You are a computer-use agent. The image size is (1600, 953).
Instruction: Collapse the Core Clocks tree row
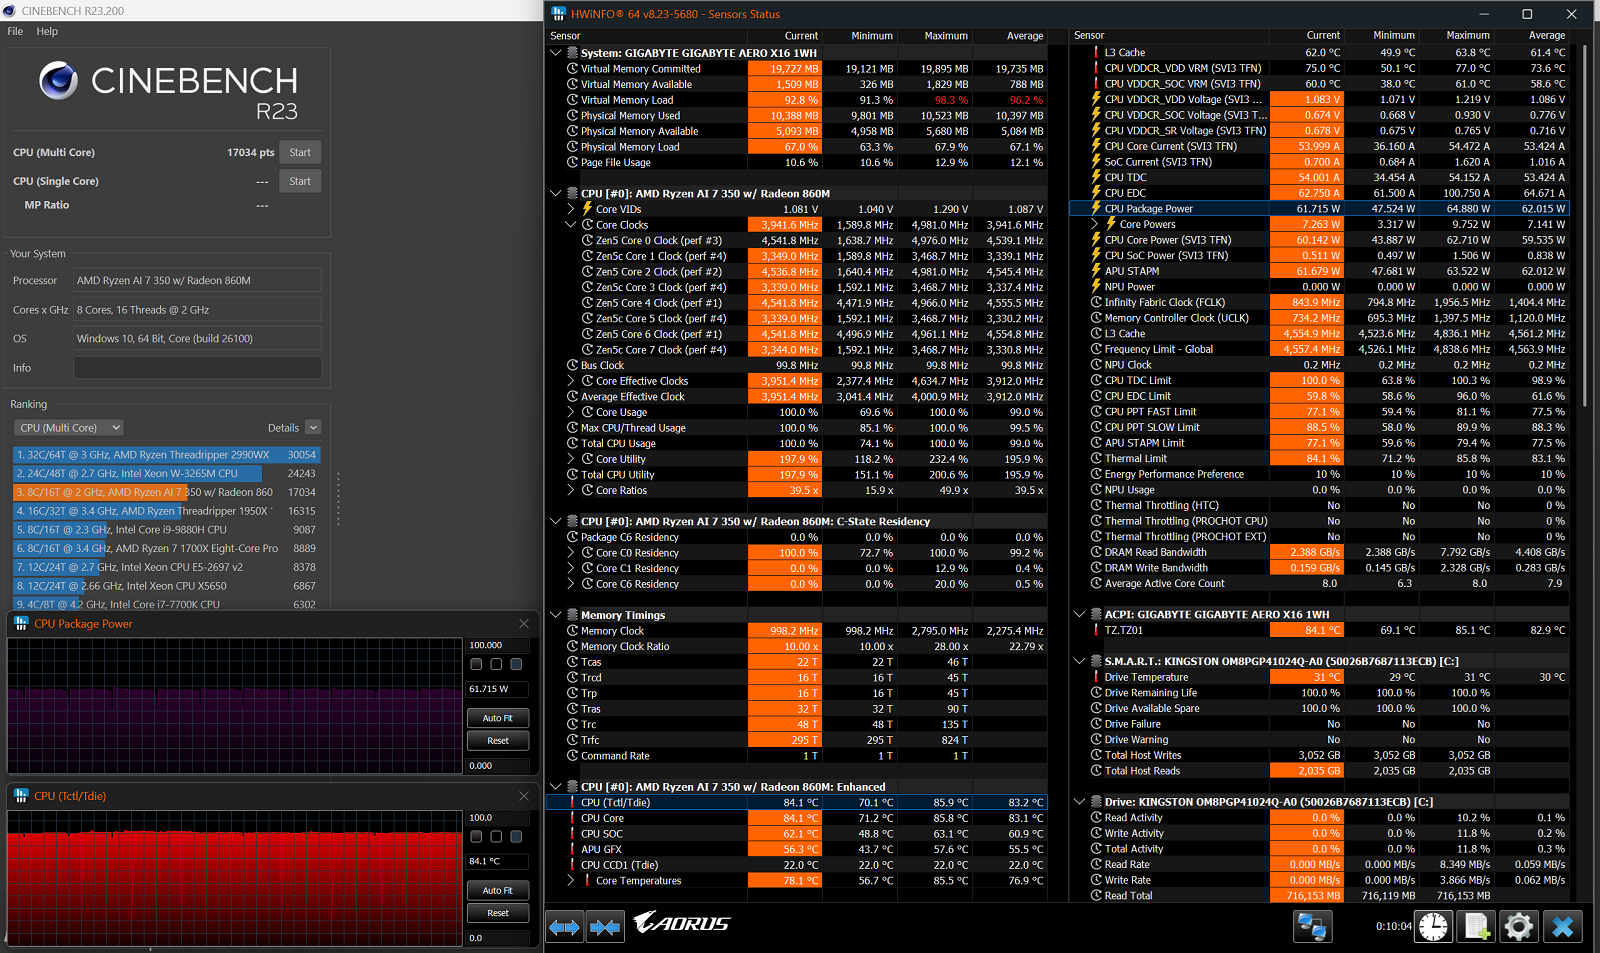pos(571,225)
